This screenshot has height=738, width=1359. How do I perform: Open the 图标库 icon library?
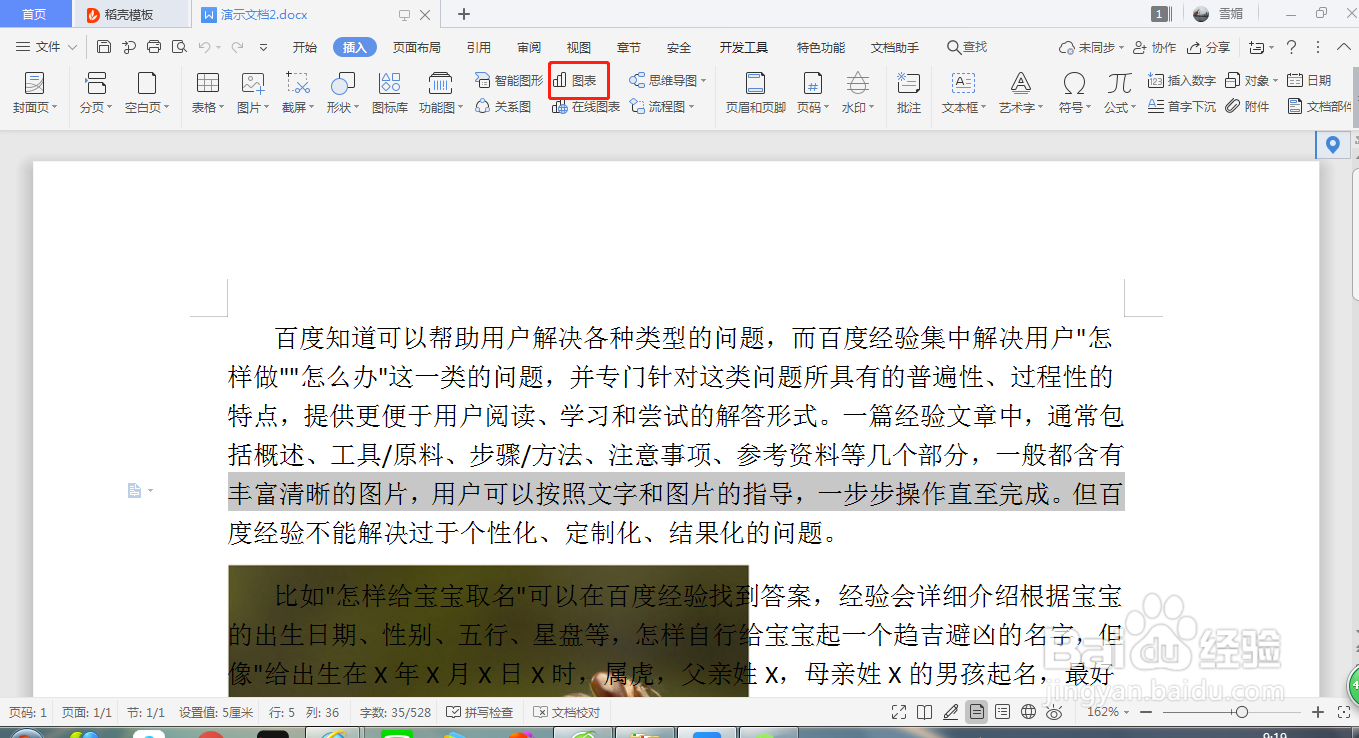(390, 92)
